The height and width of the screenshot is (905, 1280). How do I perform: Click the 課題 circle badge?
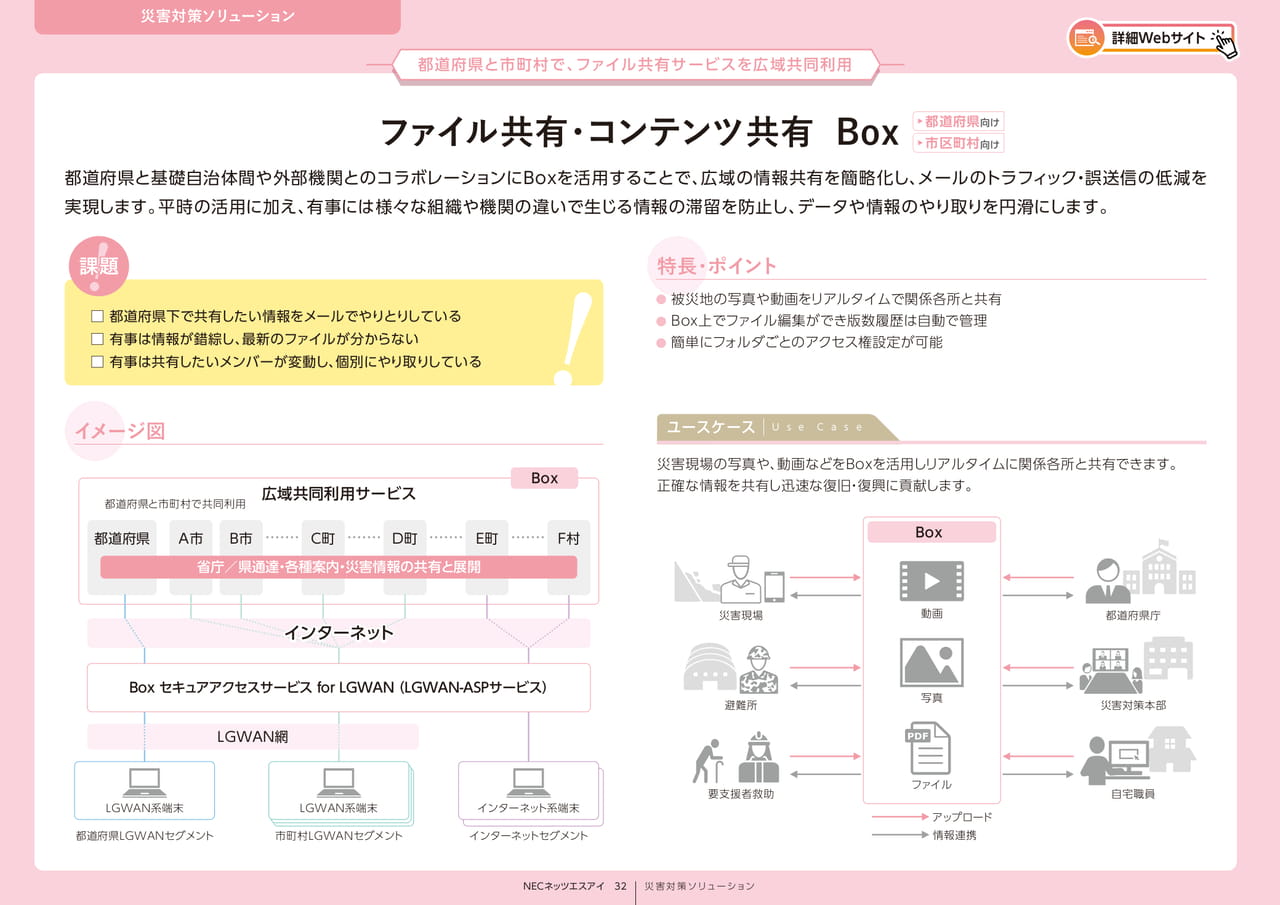[99, 266]
